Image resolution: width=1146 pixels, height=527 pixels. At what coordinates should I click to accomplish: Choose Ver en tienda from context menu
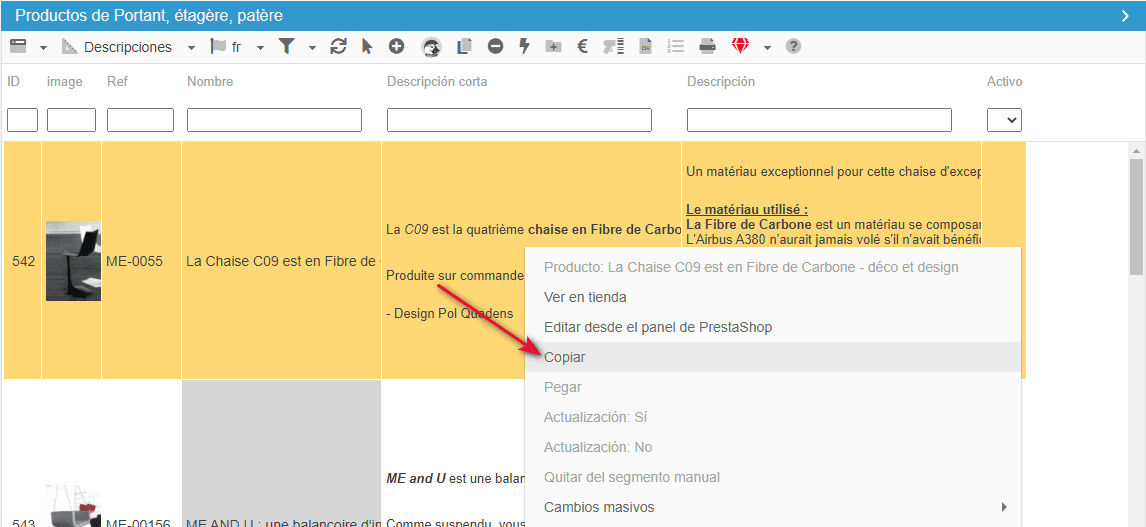point(585,297)
